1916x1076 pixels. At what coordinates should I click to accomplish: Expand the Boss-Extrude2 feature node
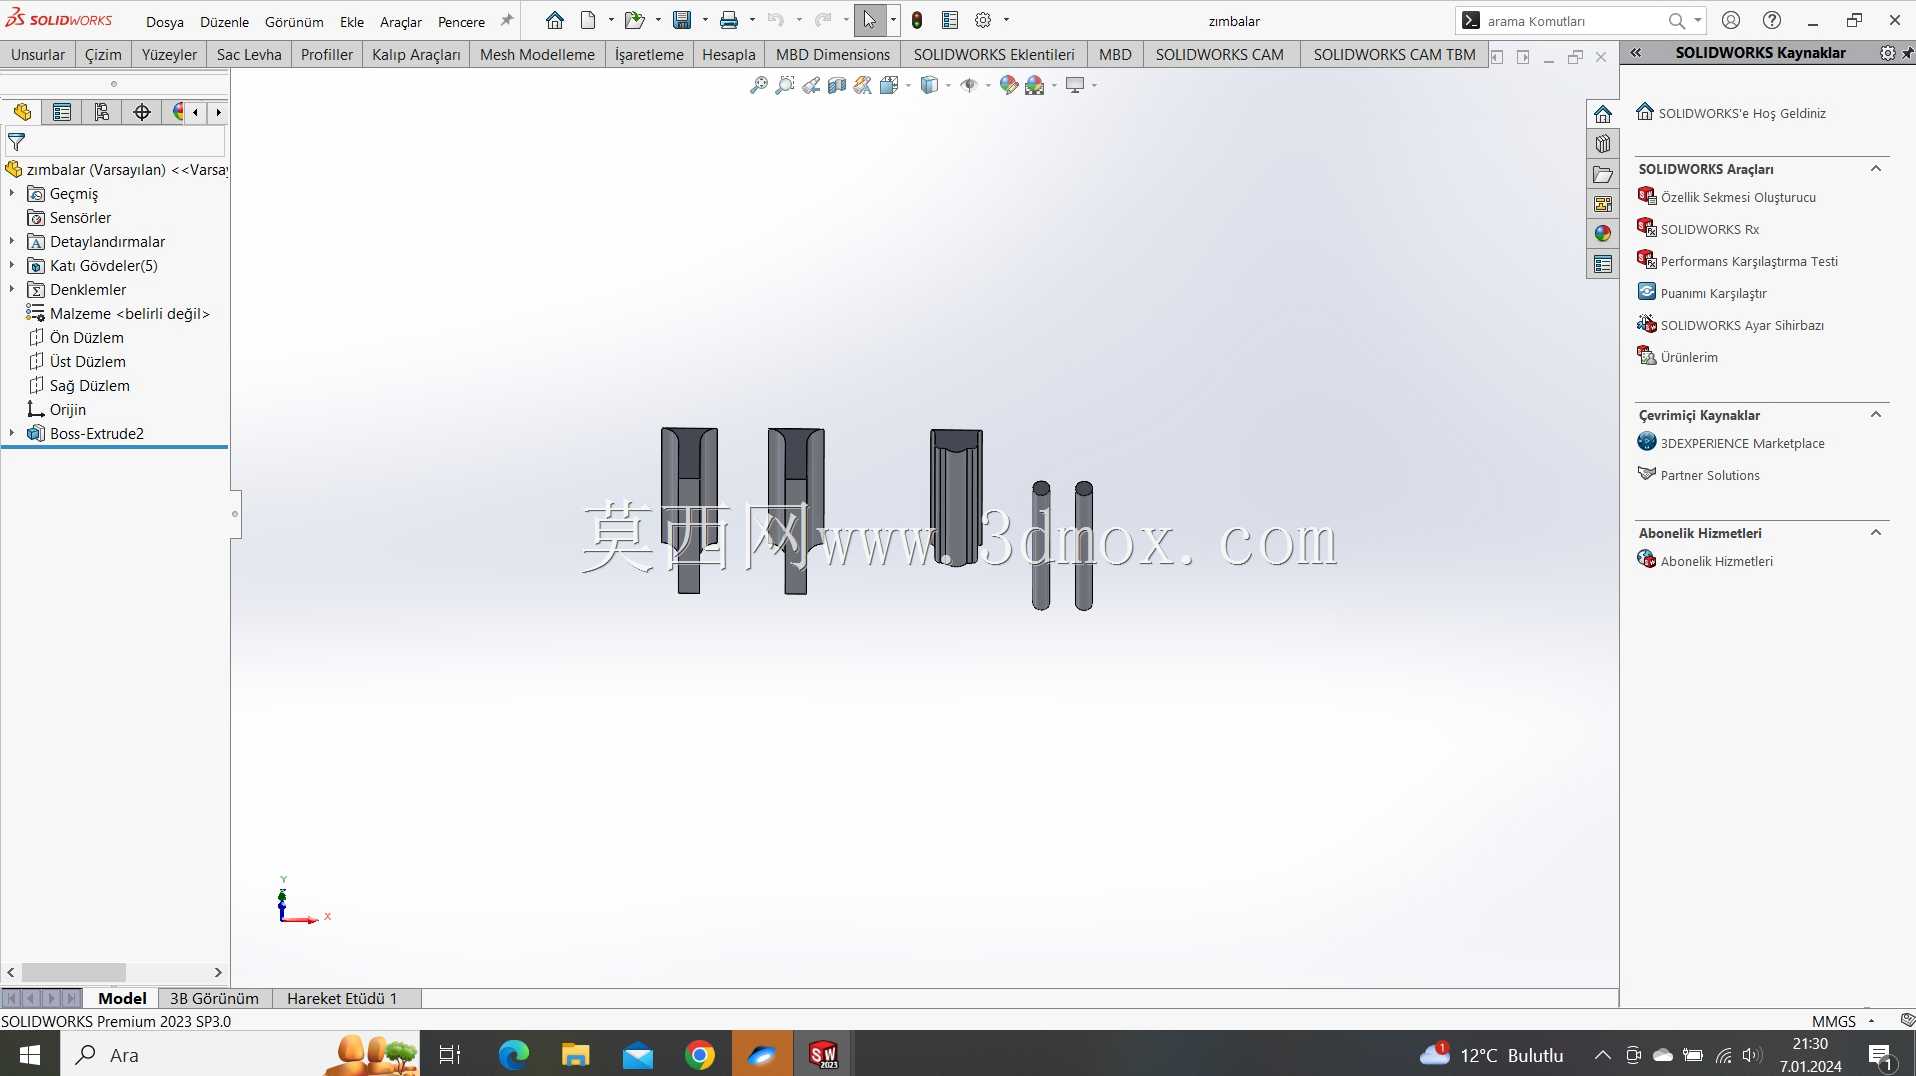(12, 433)
